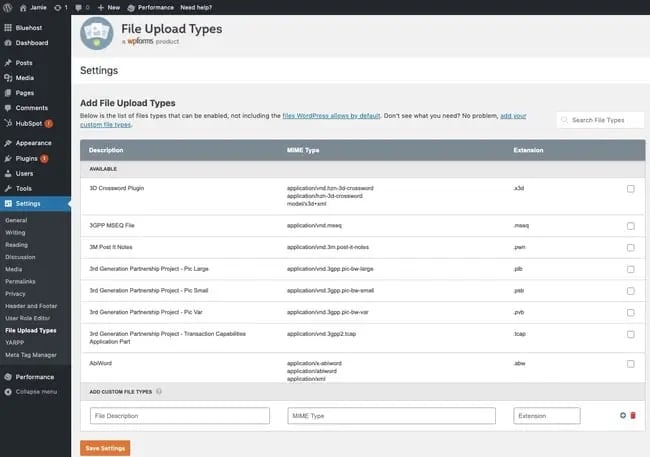
Task: Click the Posts pushpin icon
Action: pos(8,63)
